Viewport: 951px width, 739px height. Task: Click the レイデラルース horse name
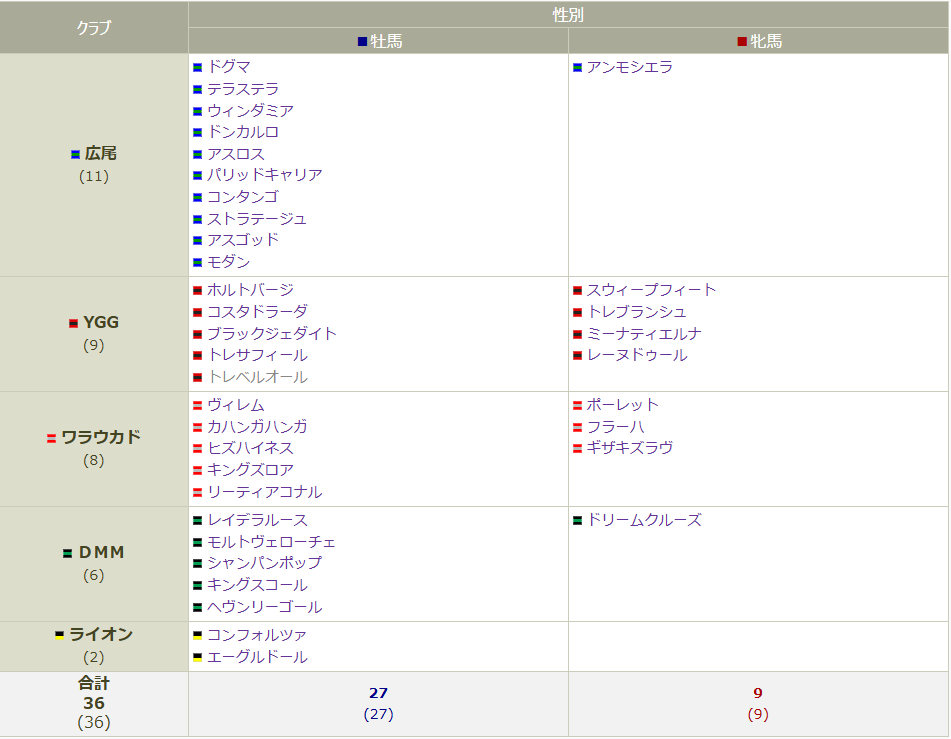(x=255, y=520)
